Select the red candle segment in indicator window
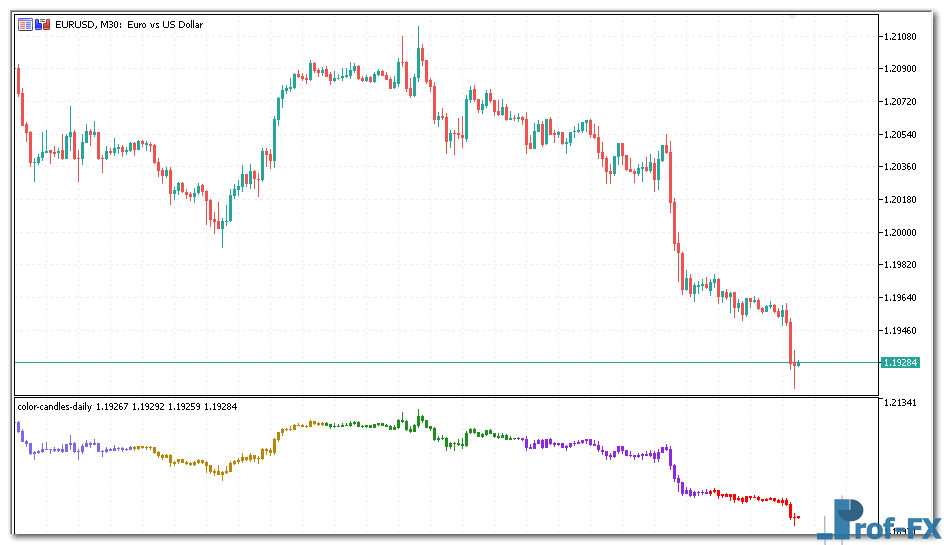Viewport: 944px width, 545px height. click(750, 496)
